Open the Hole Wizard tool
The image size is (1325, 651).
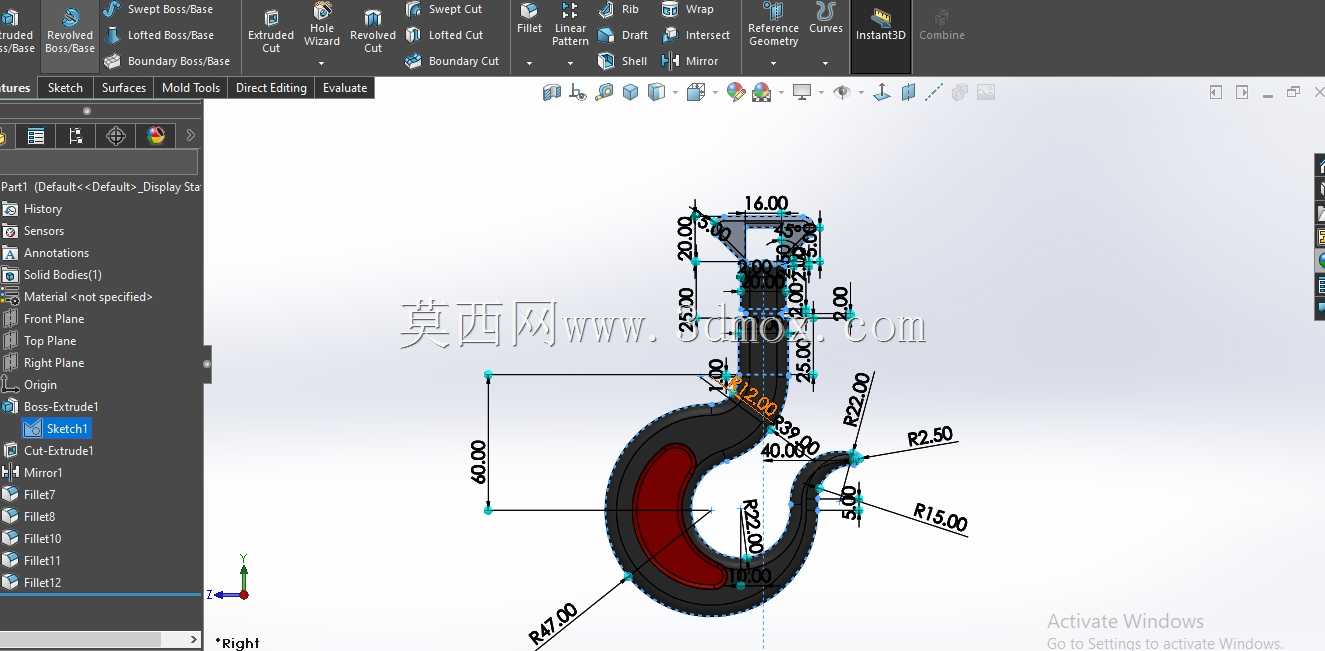coord(322,24)
